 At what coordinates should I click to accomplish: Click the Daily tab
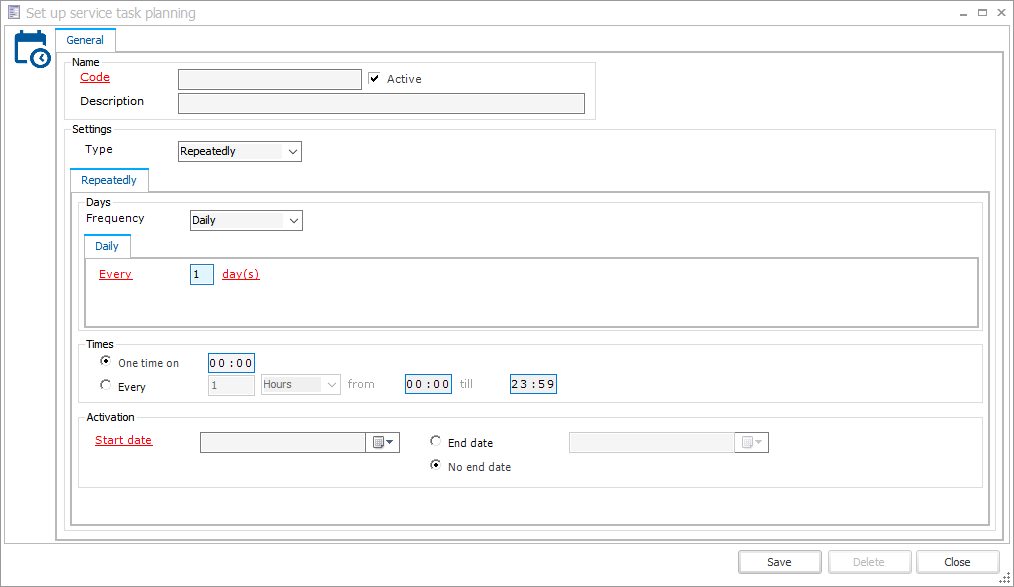107,246
